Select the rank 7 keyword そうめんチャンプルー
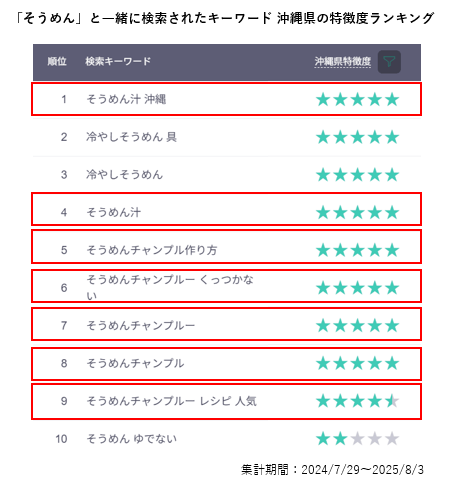This screenshot has height=494, width=450. [x=141, y=325]
